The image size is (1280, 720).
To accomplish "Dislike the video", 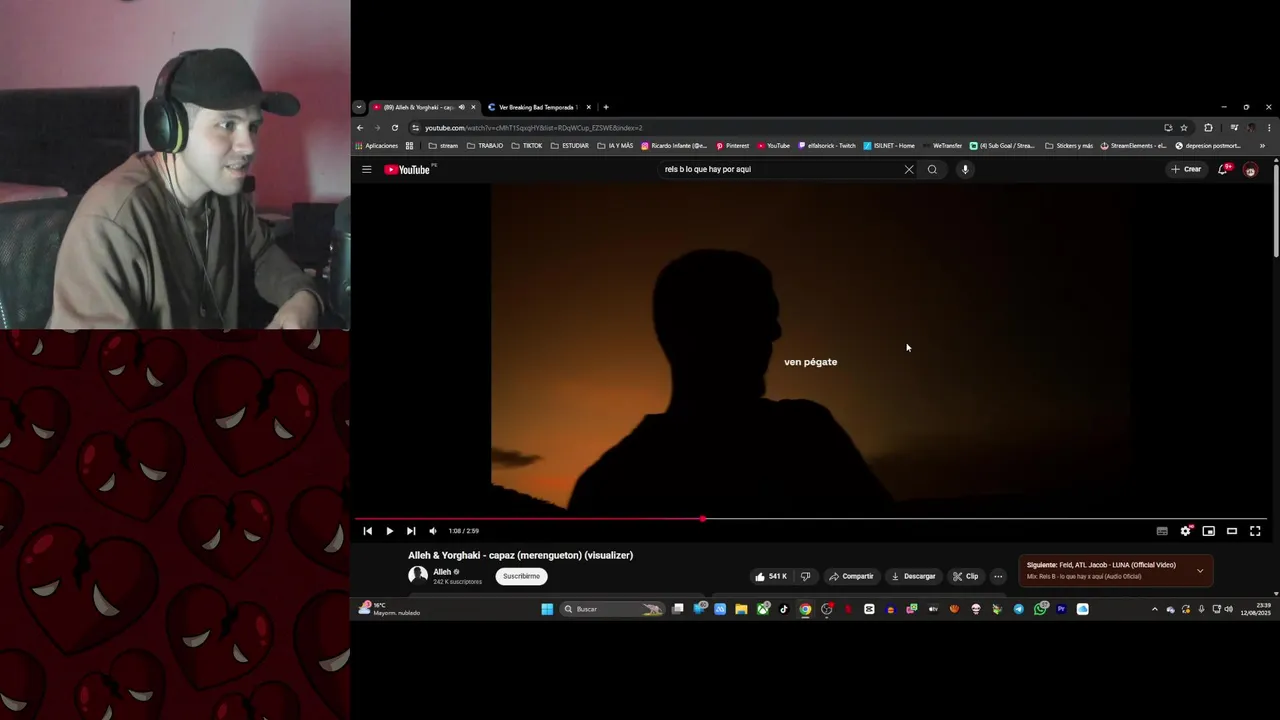I will [806, 576].
